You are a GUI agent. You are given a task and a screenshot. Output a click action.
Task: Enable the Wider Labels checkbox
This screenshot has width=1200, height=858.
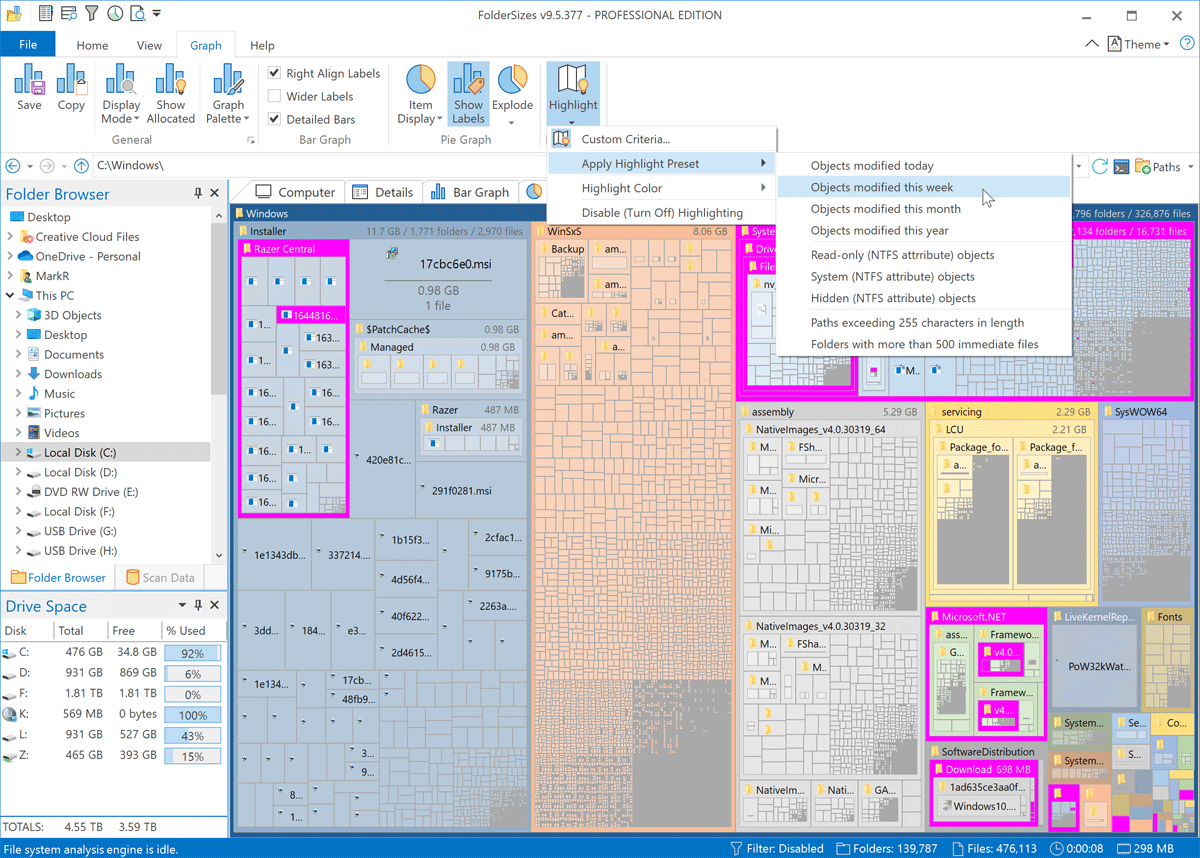275,96
